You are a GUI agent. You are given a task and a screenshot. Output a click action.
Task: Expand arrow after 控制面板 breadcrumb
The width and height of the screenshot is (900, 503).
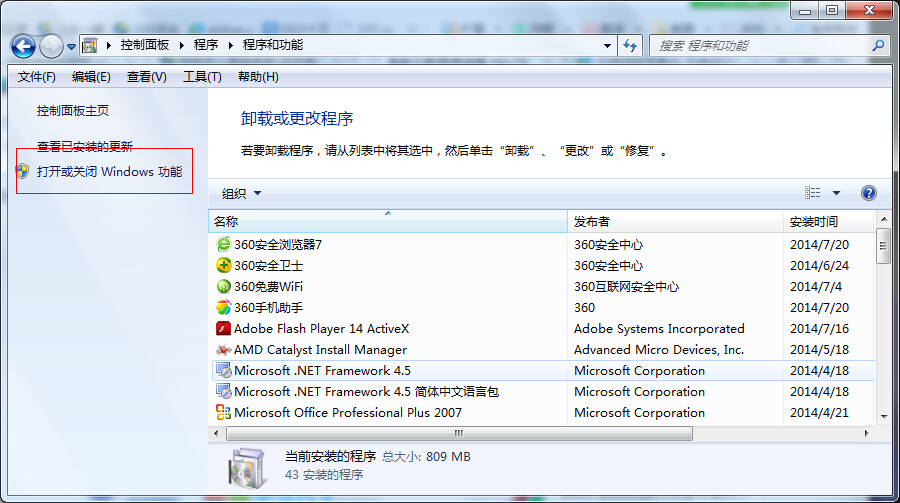click(x=181, y=45)
